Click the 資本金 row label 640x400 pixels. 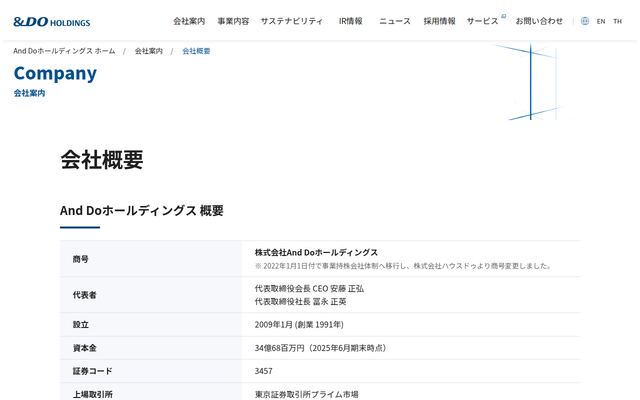coord(84,348)
